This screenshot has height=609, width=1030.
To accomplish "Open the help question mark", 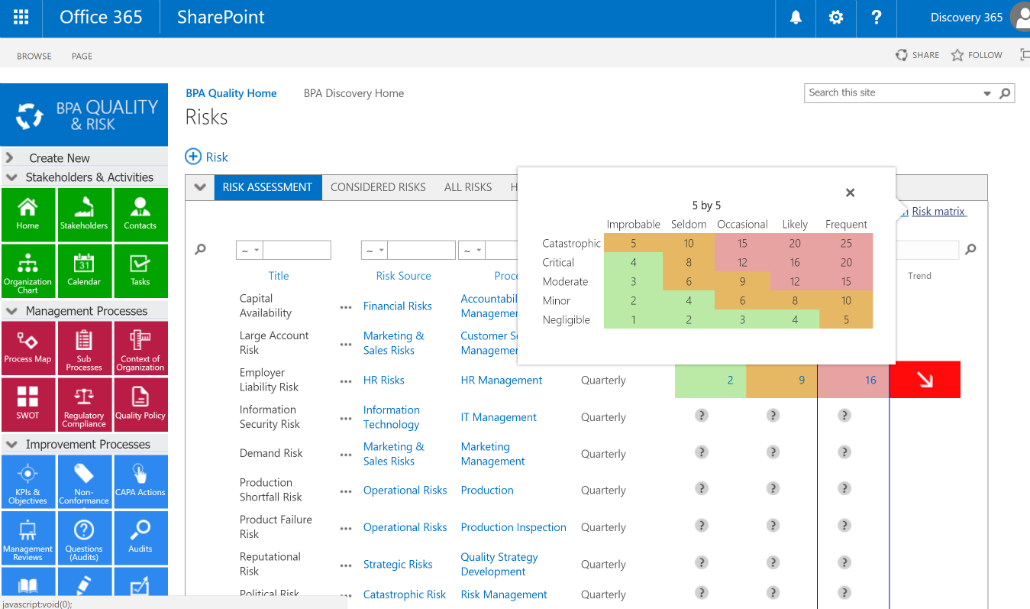I will point(876,18).
